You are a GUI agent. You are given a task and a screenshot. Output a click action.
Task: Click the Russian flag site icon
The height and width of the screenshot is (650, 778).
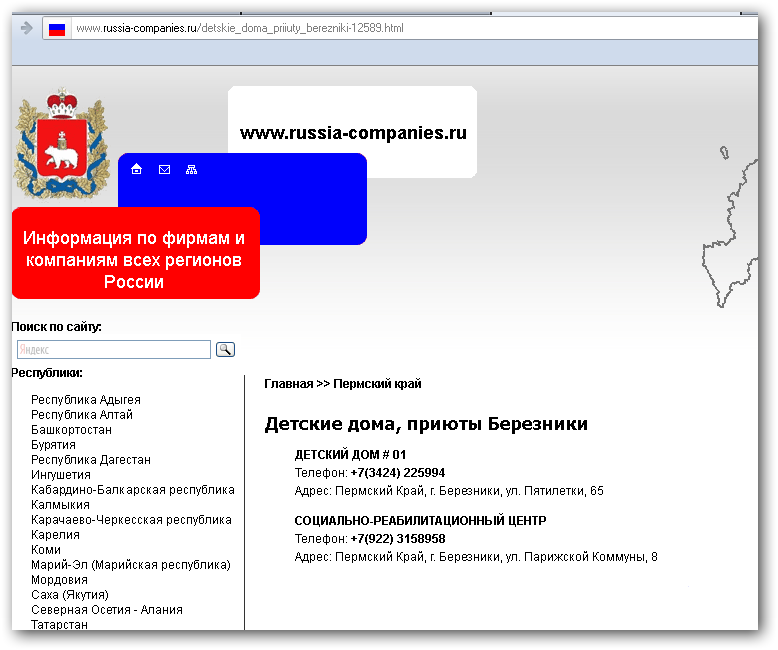(57, 28)
